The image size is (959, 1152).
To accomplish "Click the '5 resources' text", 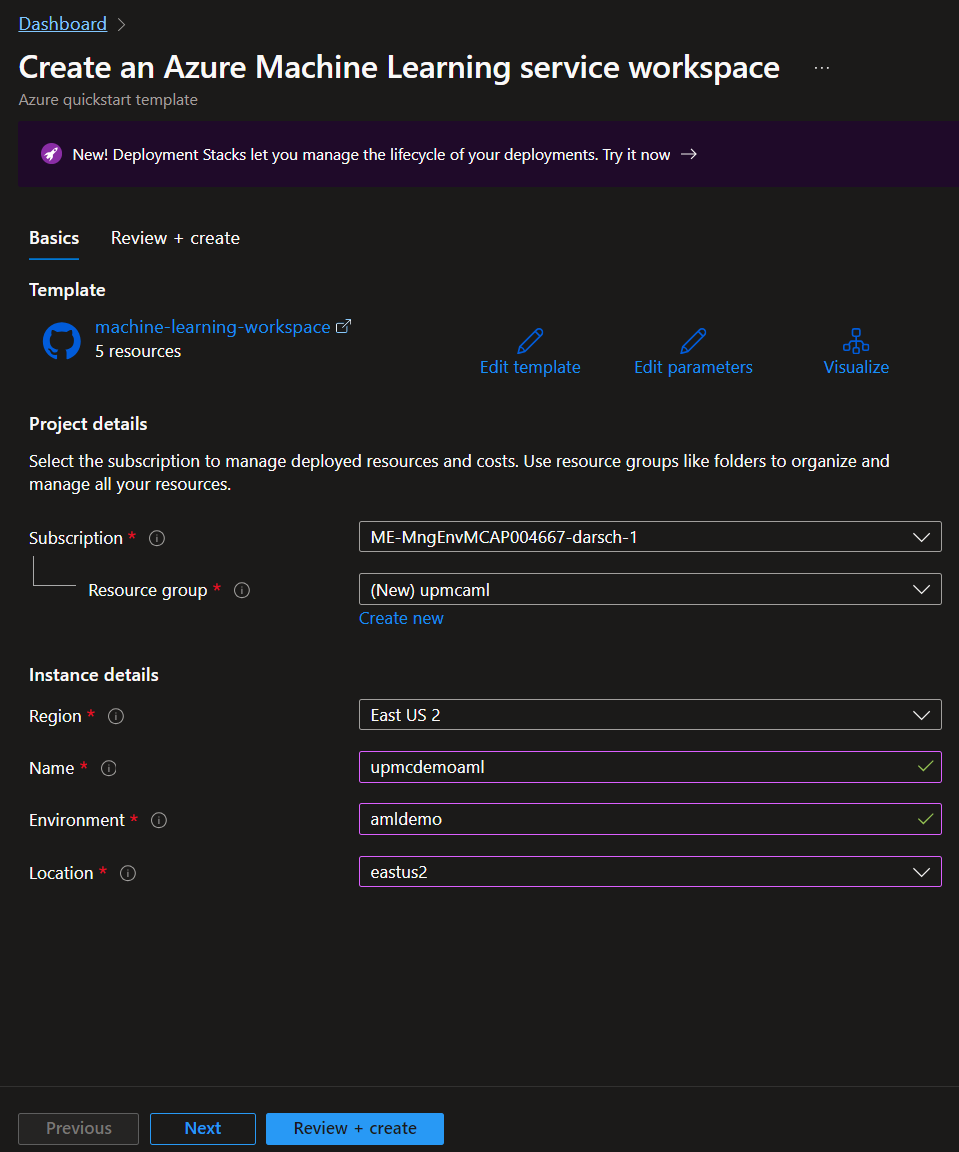I will pyautogui.click(x=138, y=351).
